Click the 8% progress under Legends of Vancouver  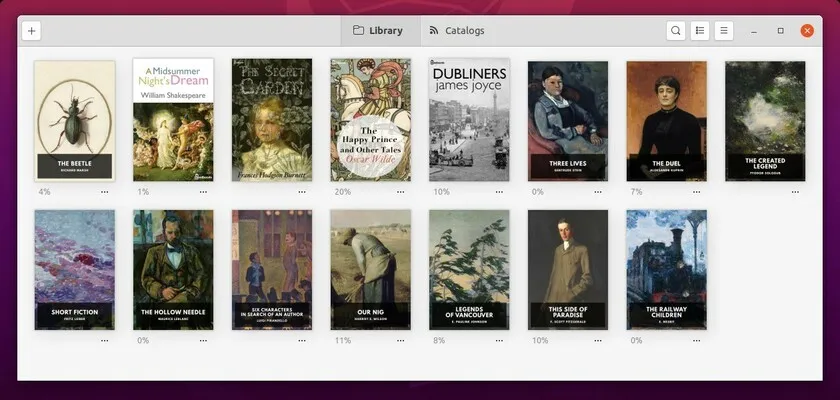[x=439, y=341]
